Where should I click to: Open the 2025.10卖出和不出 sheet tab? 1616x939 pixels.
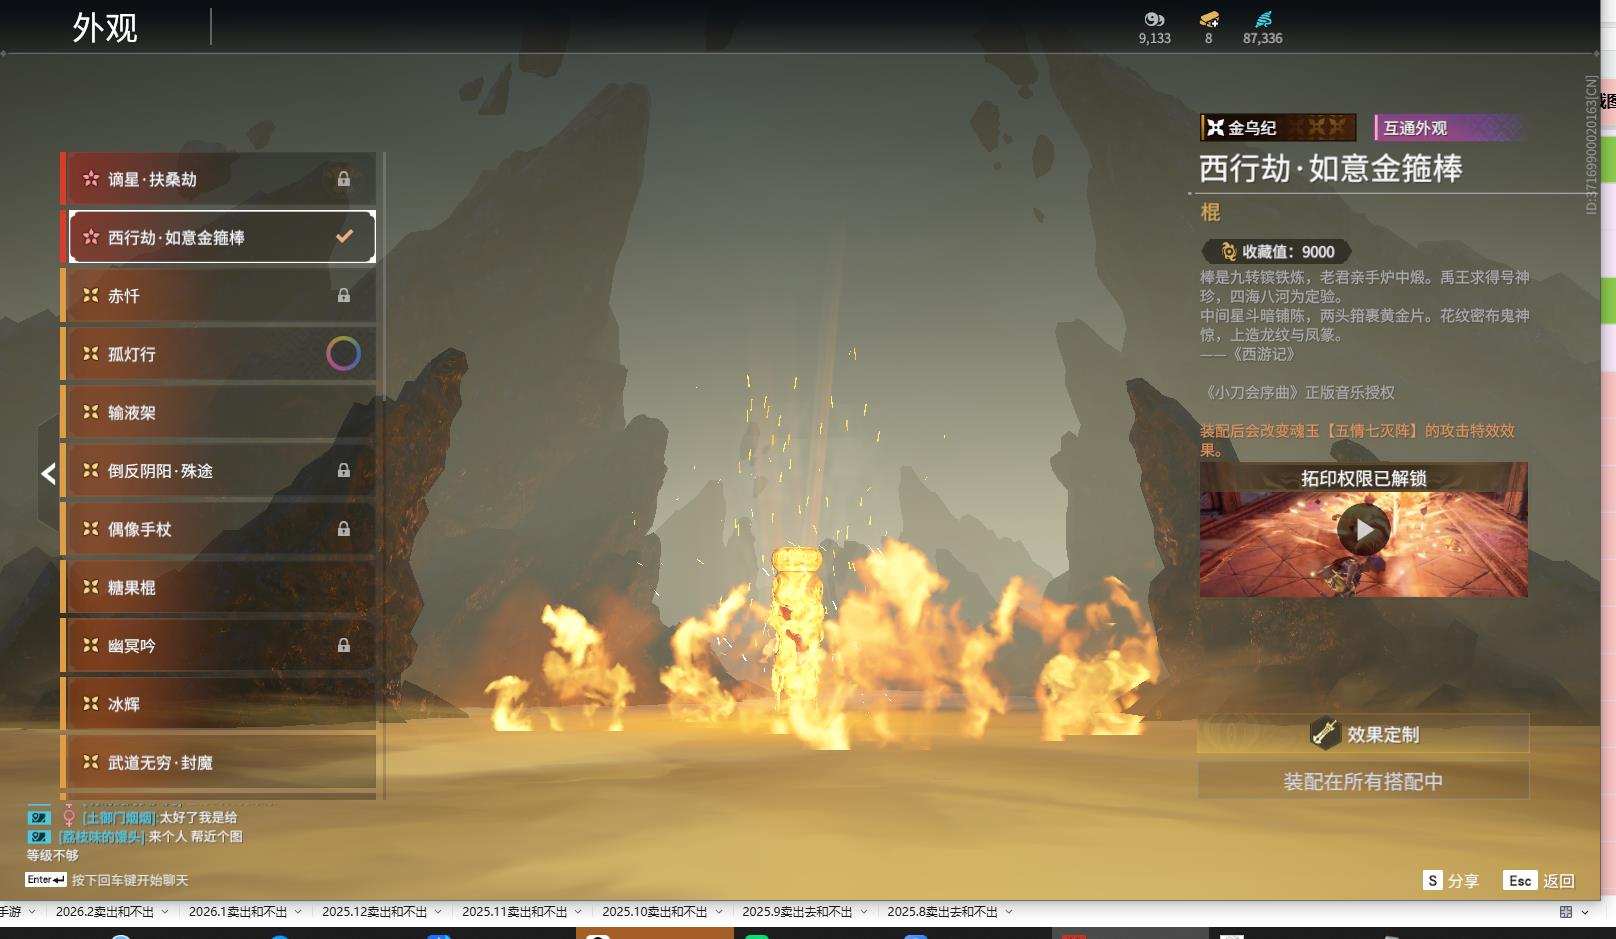pos(654,912)
